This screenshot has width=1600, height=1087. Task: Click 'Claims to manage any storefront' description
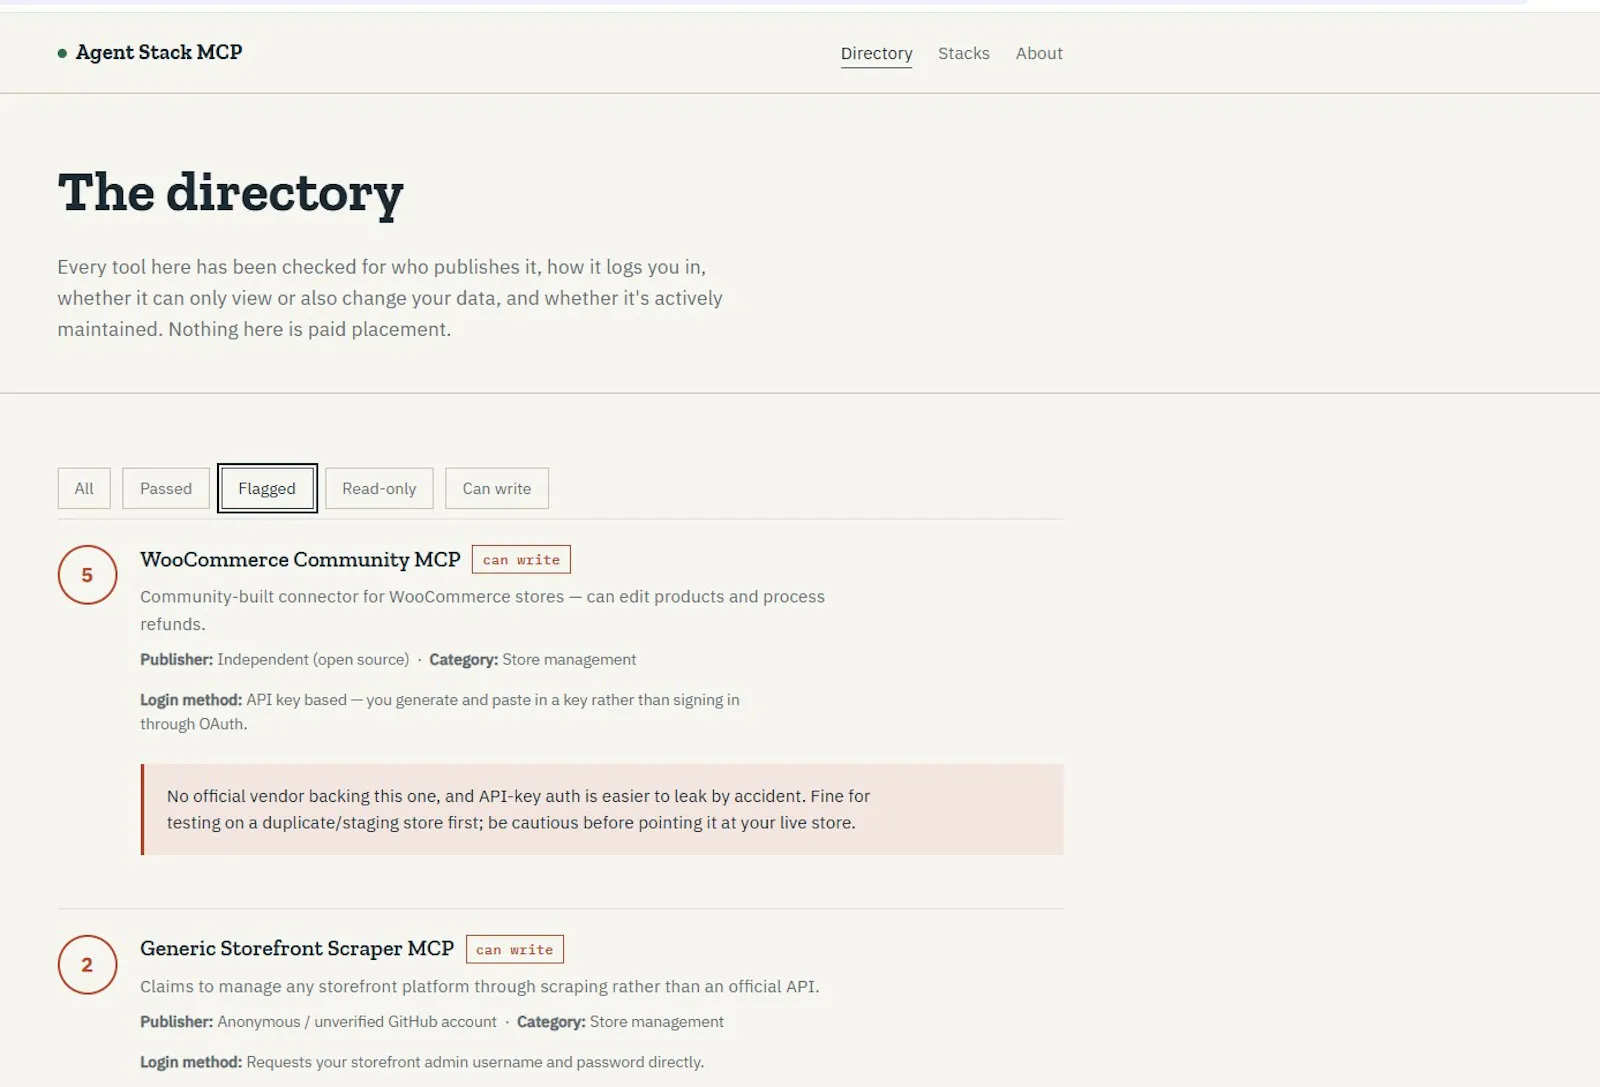[480, 986]
